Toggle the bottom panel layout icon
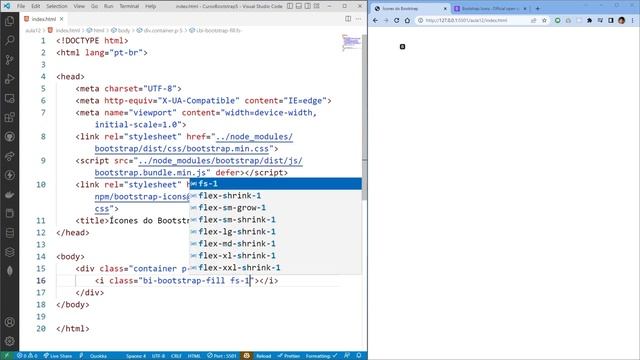This screenshot has height=360, width=640. pyautogui.click(x=299, y=6)
